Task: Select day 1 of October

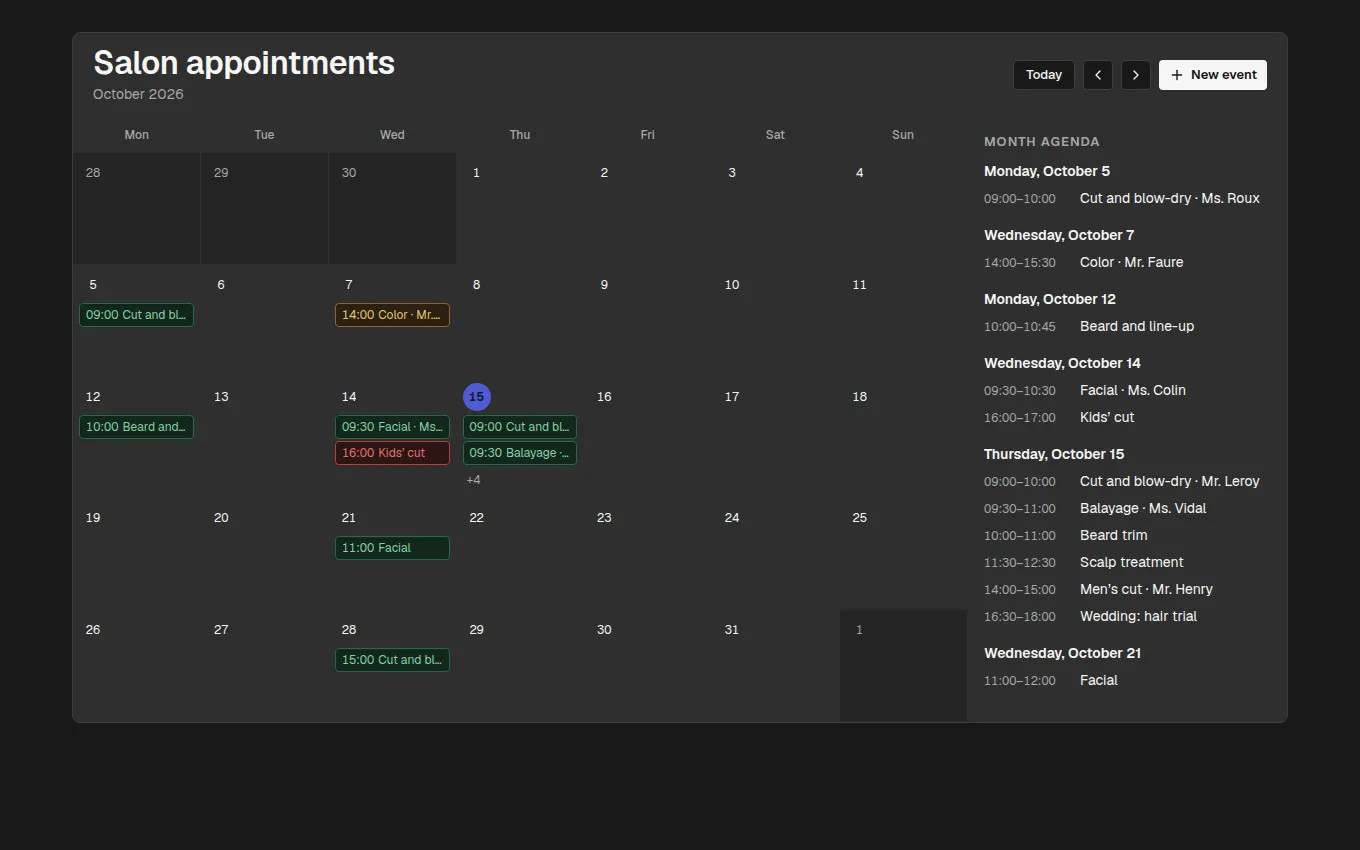Action: (x=477, y=173)
